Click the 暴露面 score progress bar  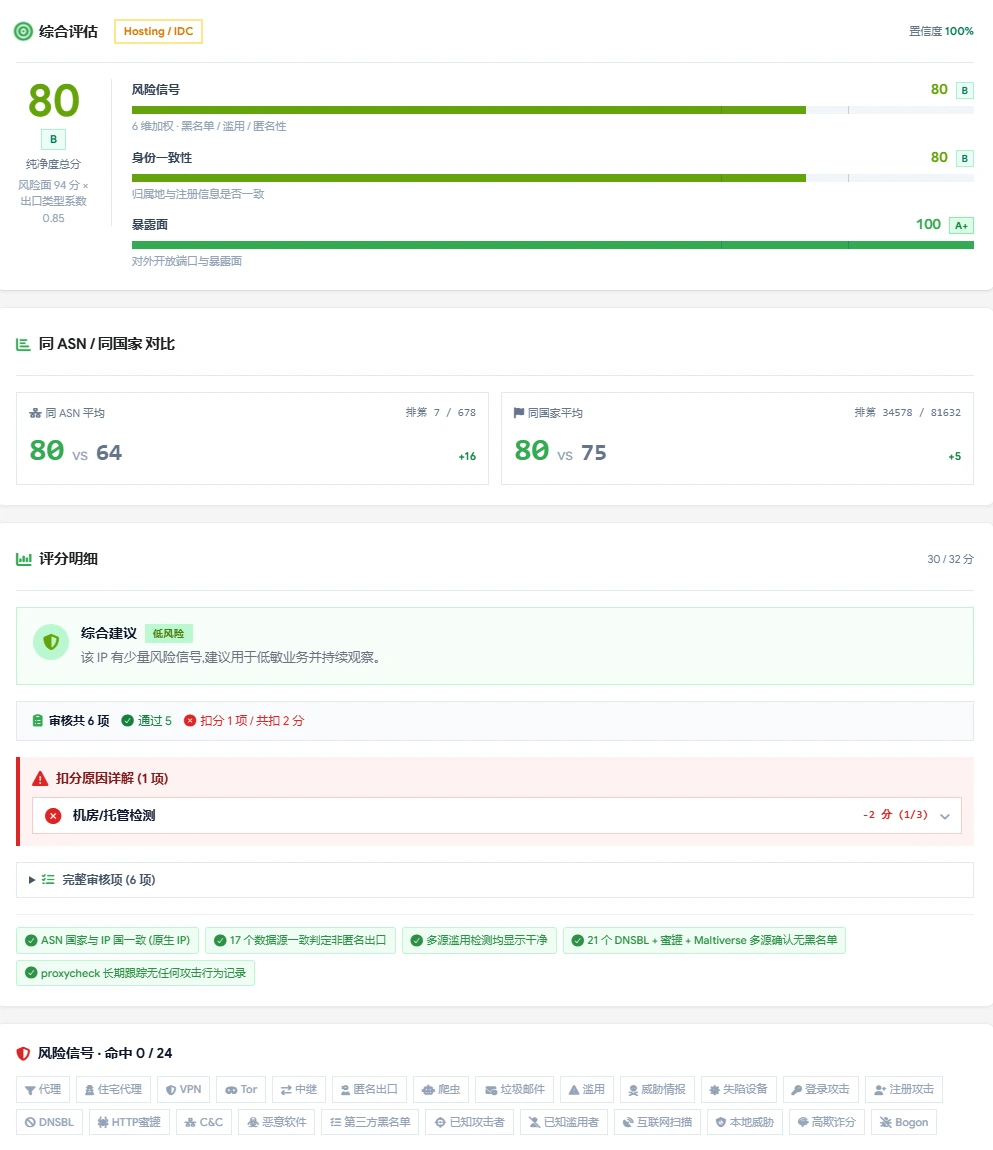553,245
